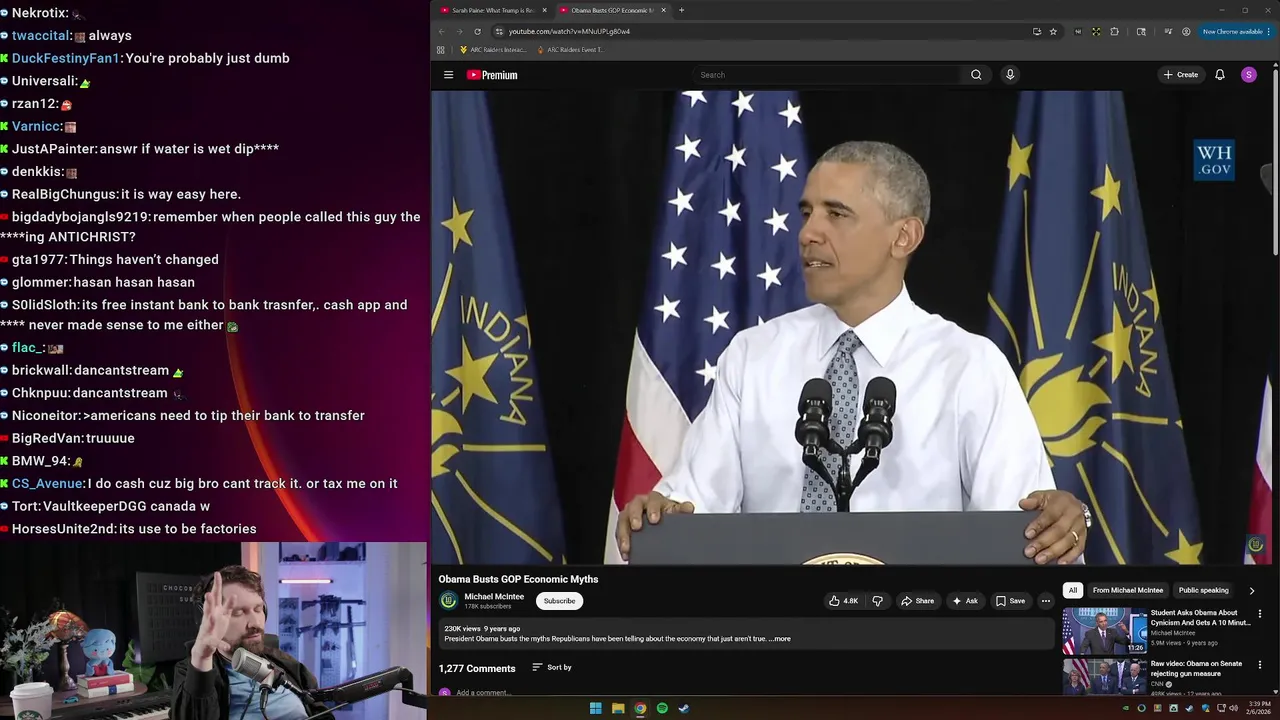Close the Sarah Paine tab
1280x720 pixels.
point(544,10)
